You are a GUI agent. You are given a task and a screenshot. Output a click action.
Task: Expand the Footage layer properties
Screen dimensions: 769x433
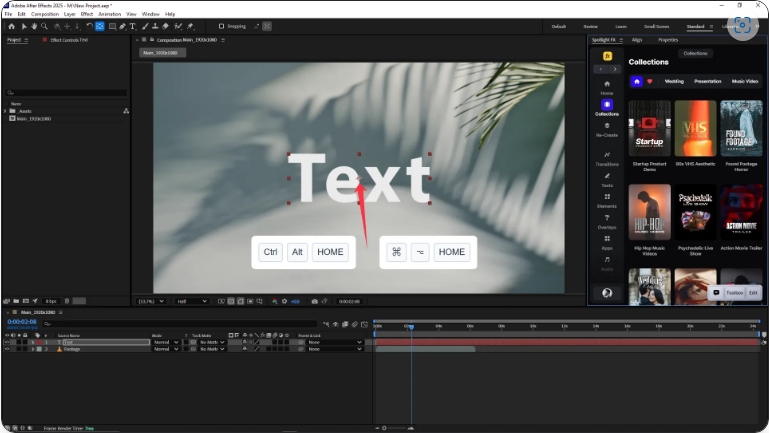pyautogui.click(x=33, y=349)
